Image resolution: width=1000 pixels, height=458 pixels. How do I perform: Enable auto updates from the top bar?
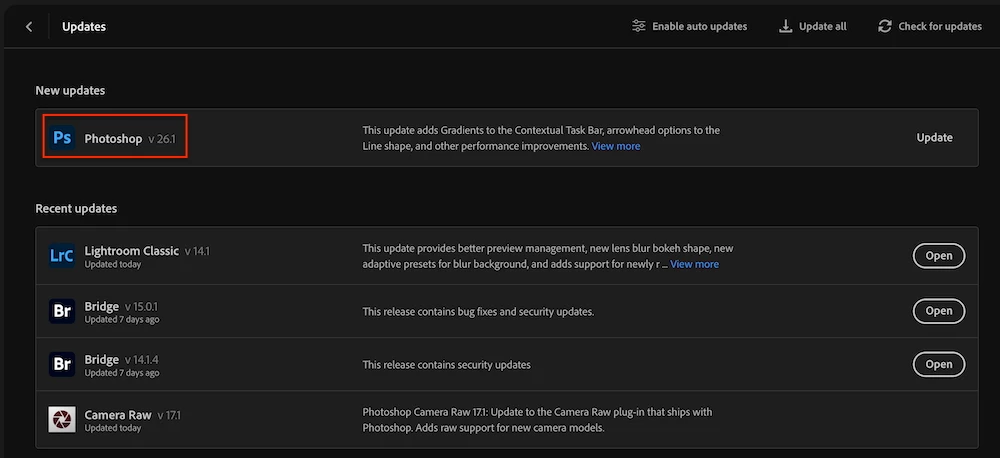pos(699,26)
